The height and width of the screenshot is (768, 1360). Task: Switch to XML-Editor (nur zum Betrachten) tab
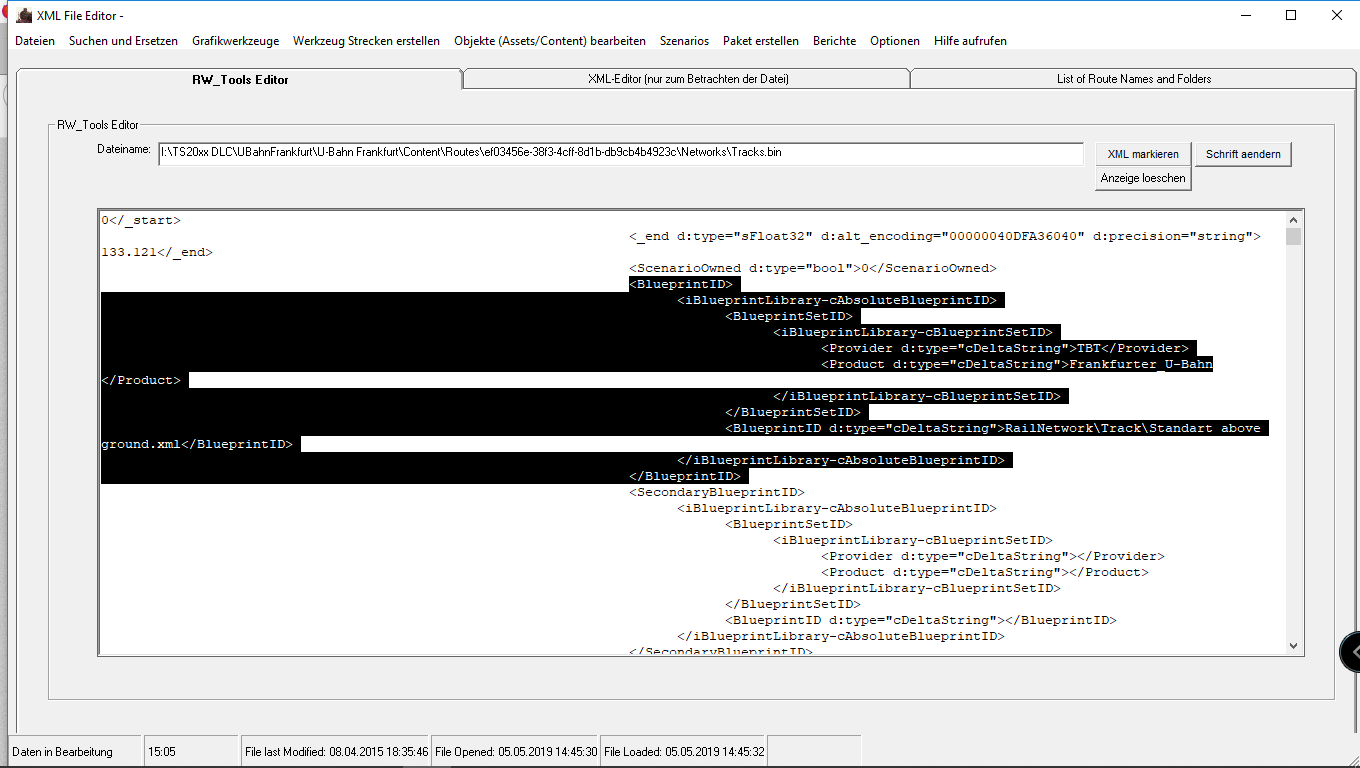click(x=687, y=79)
